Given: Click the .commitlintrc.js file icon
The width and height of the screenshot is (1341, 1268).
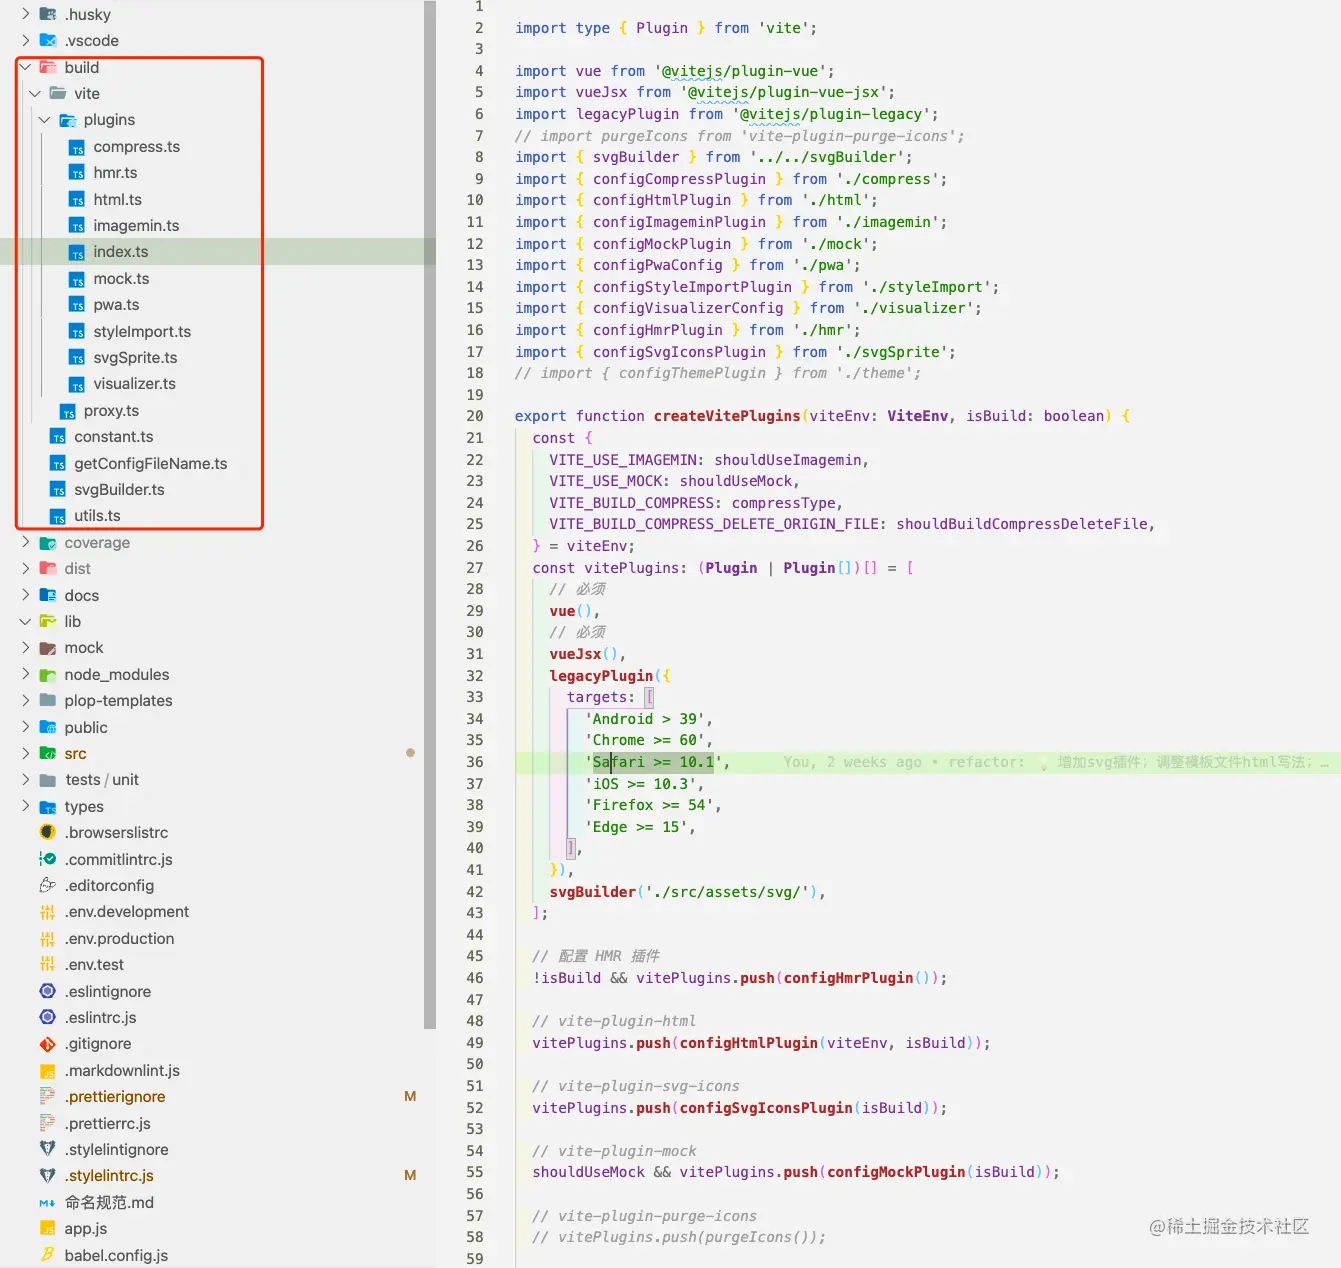Looking at the screenshot, I should (x=47, y=859).
